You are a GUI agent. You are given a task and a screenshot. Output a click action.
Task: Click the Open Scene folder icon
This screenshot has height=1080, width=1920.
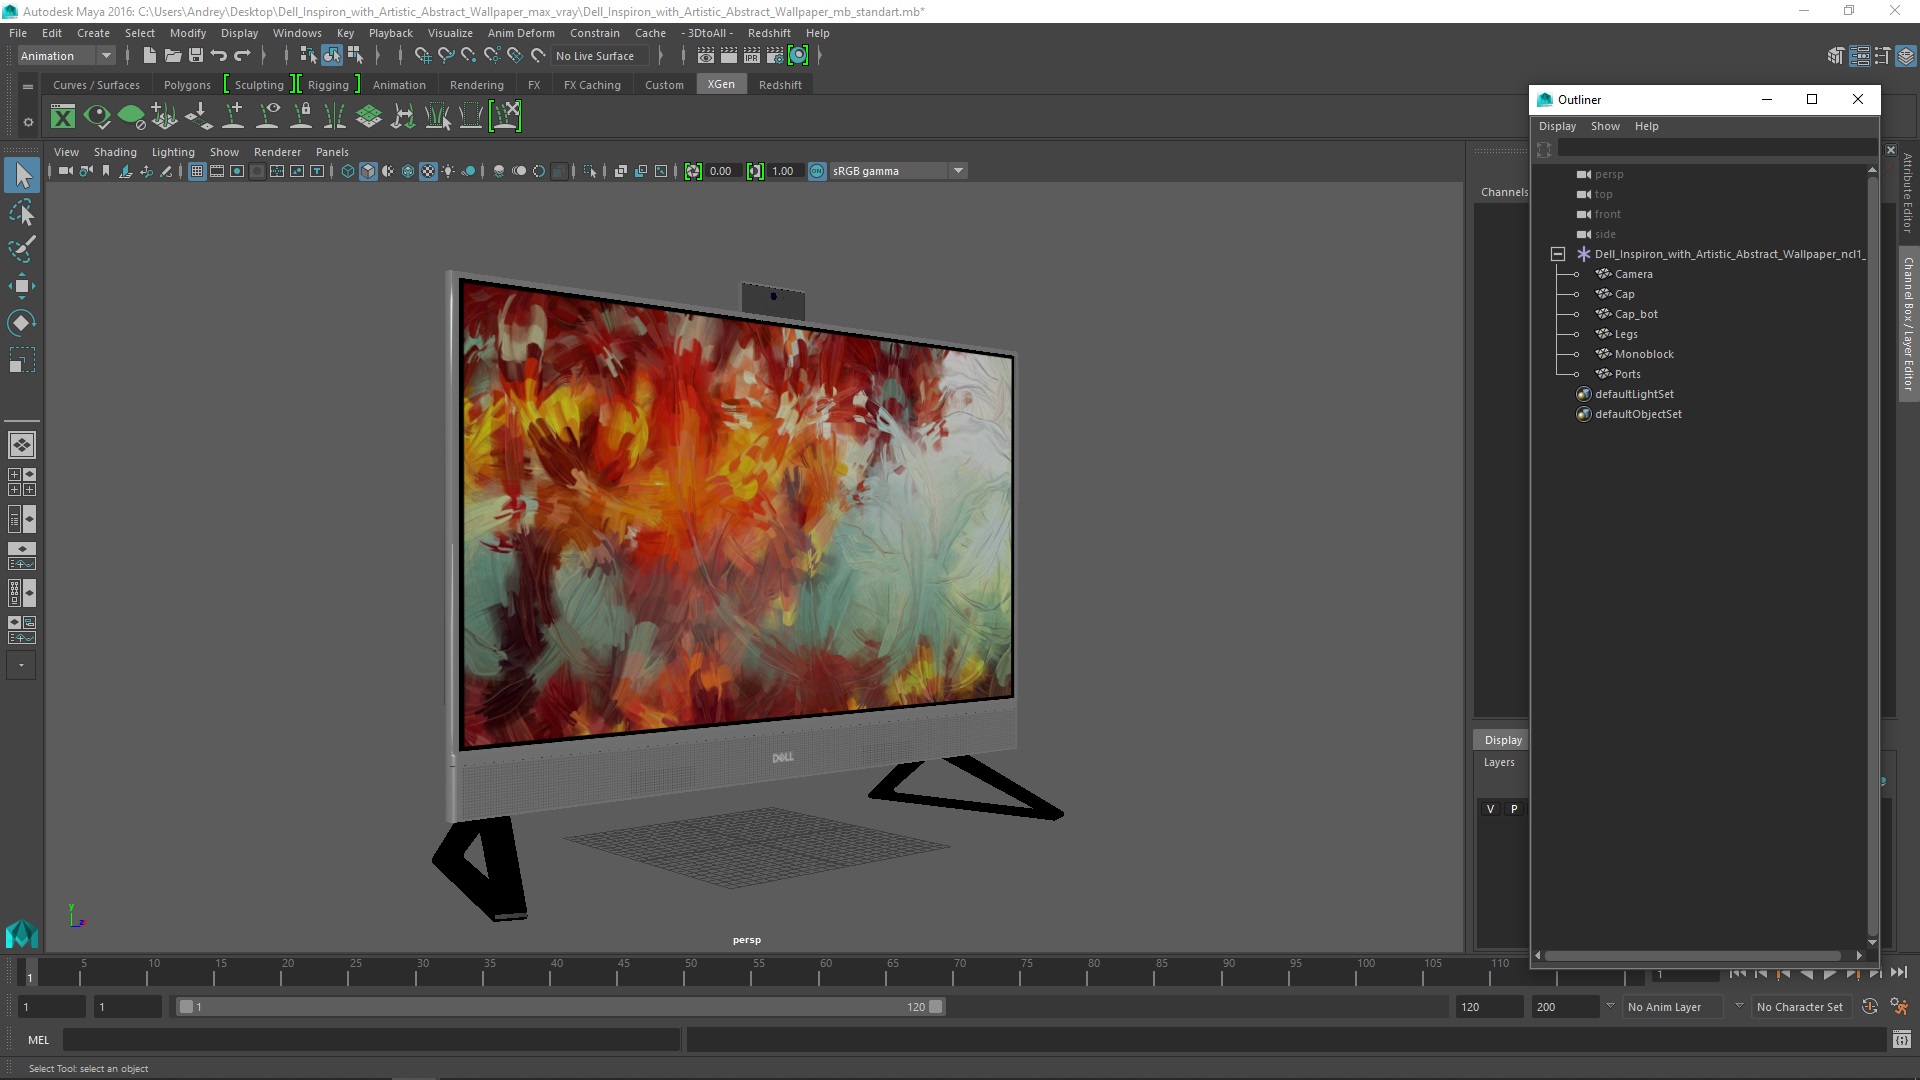(173, 56)
